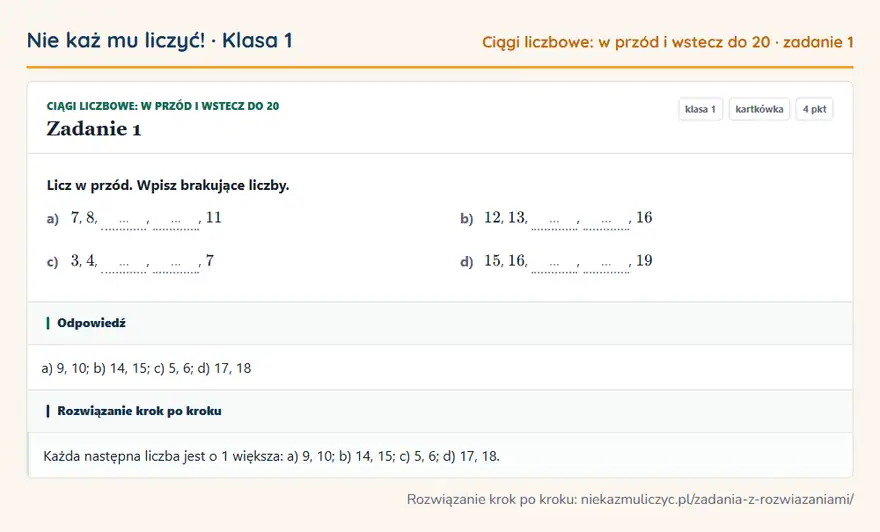
Task: Click the numbers '12, 13' in sequence b)
Action: coord(506,218)
